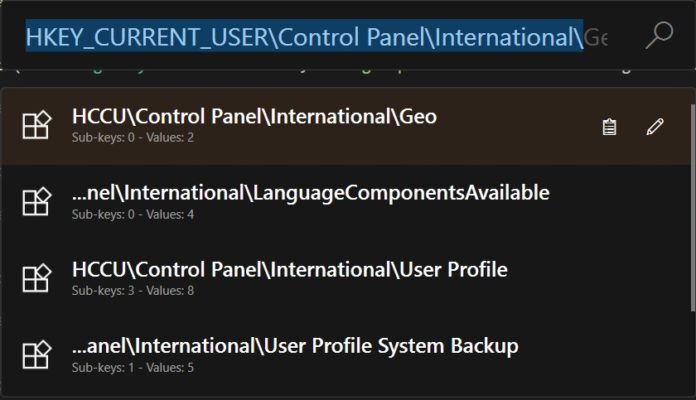Choose the International\User Profile result
The image size is (696, 400).
pos(290,270)
